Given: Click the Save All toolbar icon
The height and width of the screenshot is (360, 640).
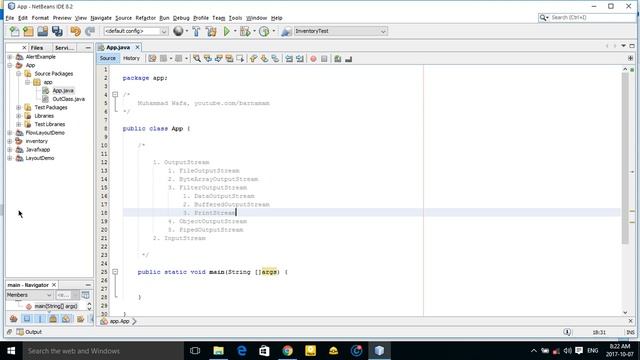Looking at the screenshot, I should pos(57,31).
